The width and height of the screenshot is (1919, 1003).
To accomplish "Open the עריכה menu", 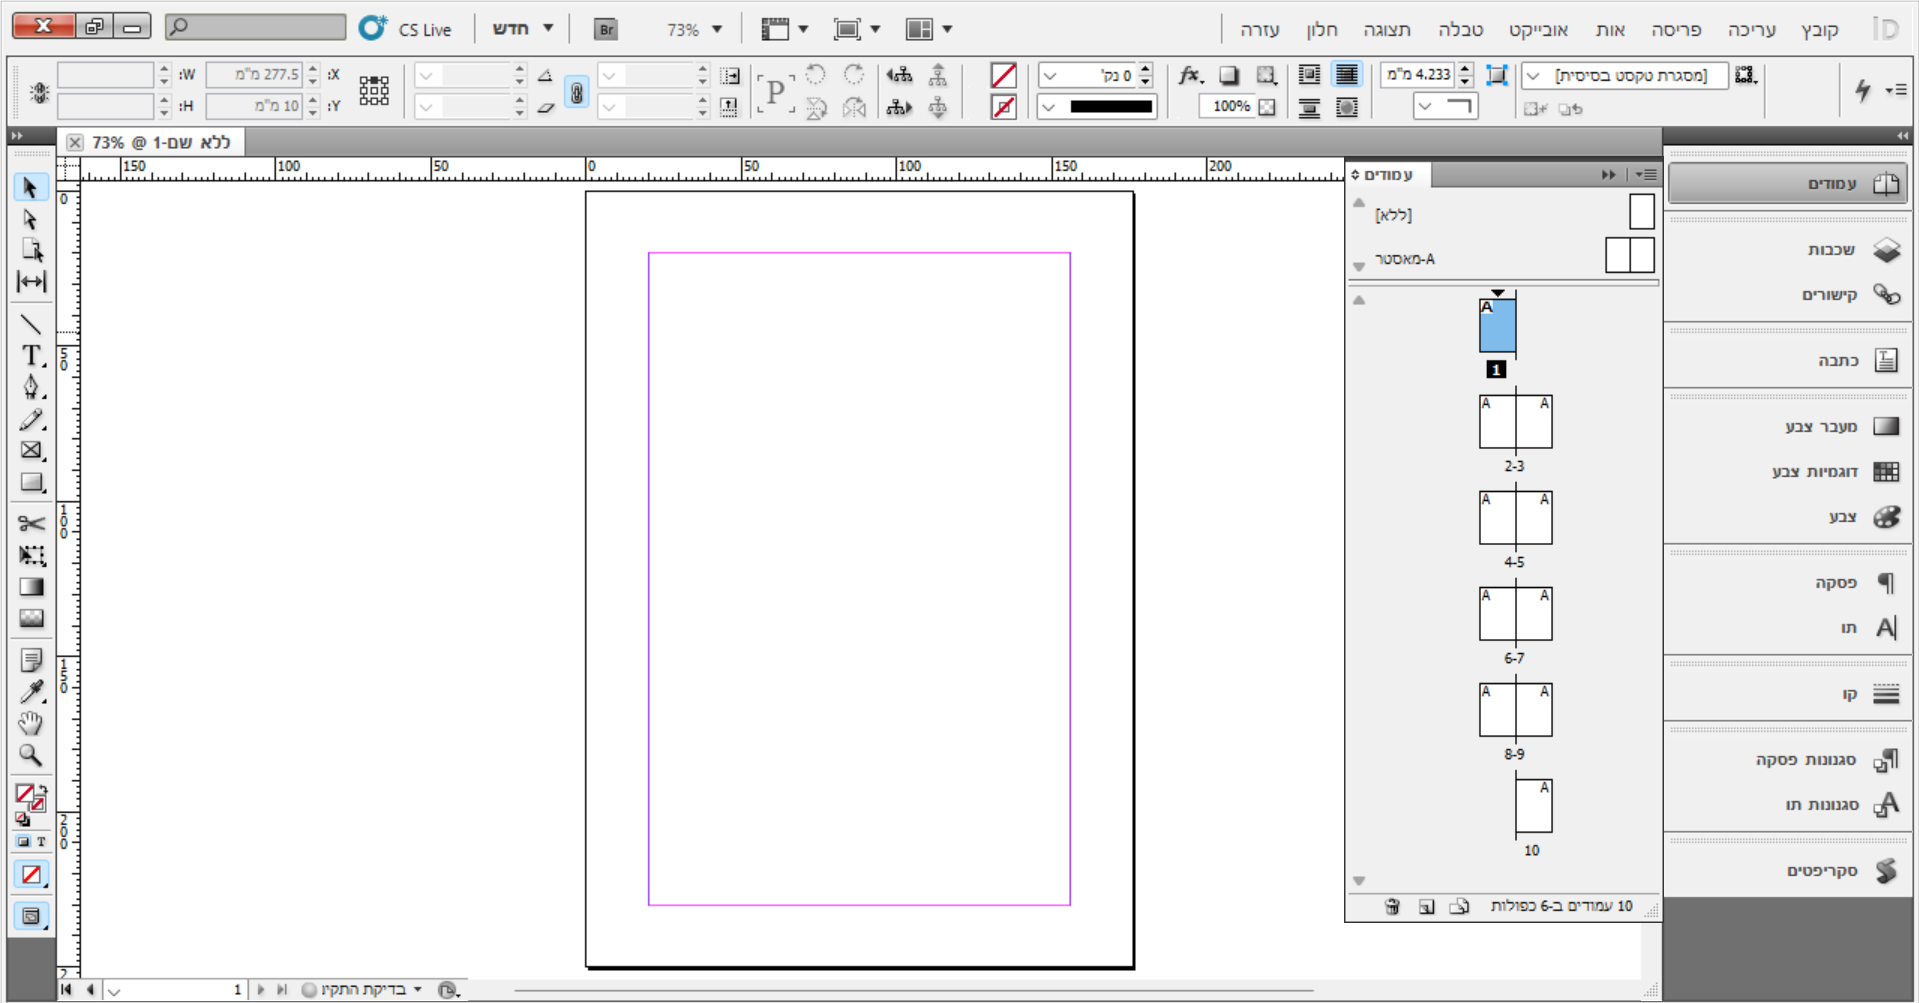I will click(x=1751, y=30).
